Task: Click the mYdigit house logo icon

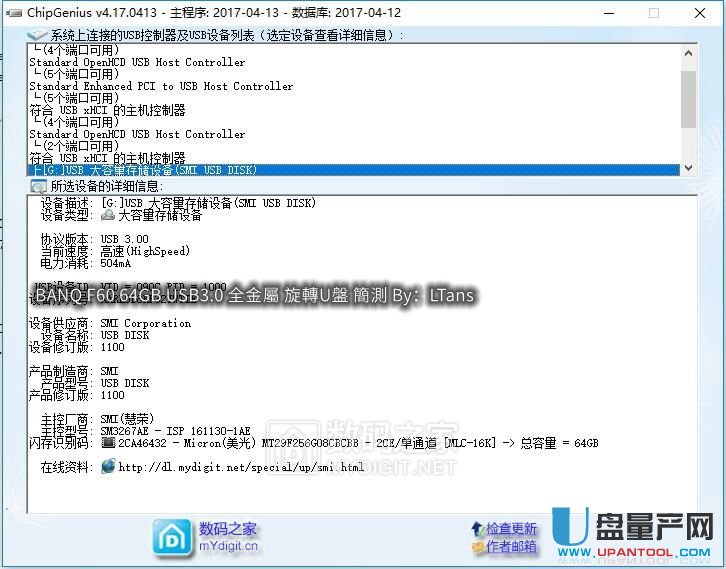Action: pos(171,536)
